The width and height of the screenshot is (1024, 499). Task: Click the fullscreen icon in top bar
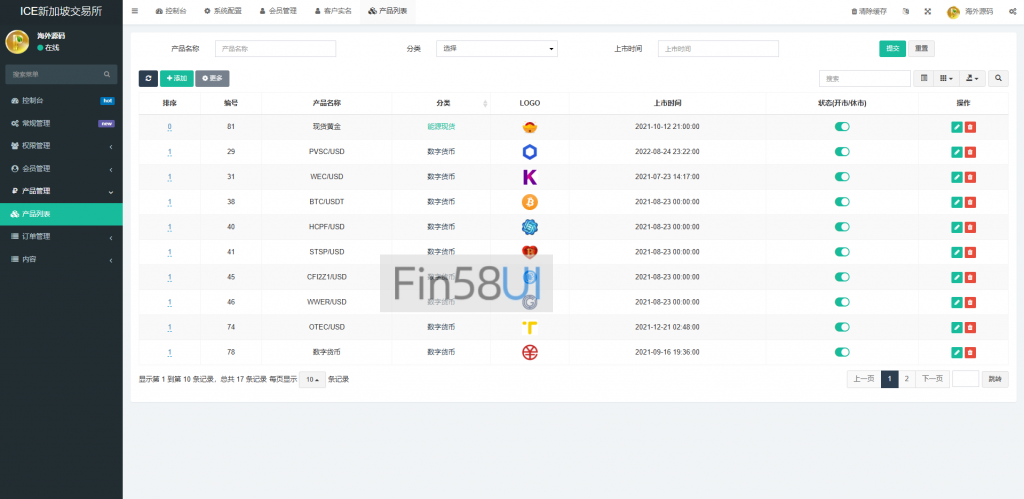pos(927,12)
